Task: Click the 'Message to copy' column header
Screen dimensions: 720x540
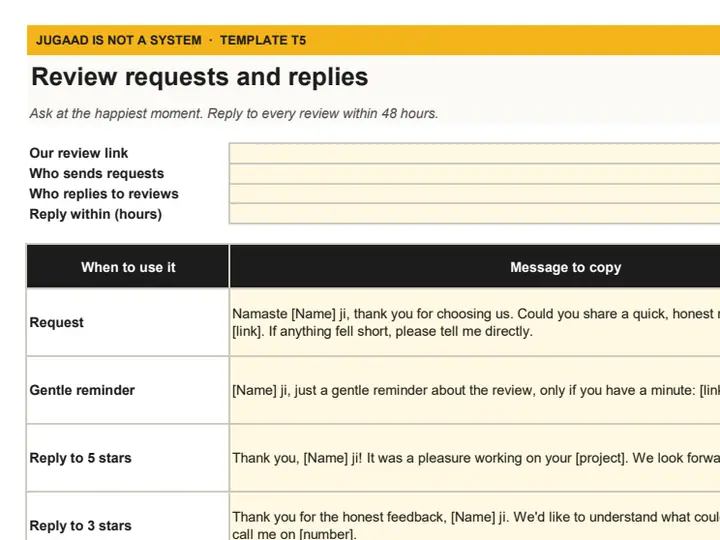Action: pos(475,267)
